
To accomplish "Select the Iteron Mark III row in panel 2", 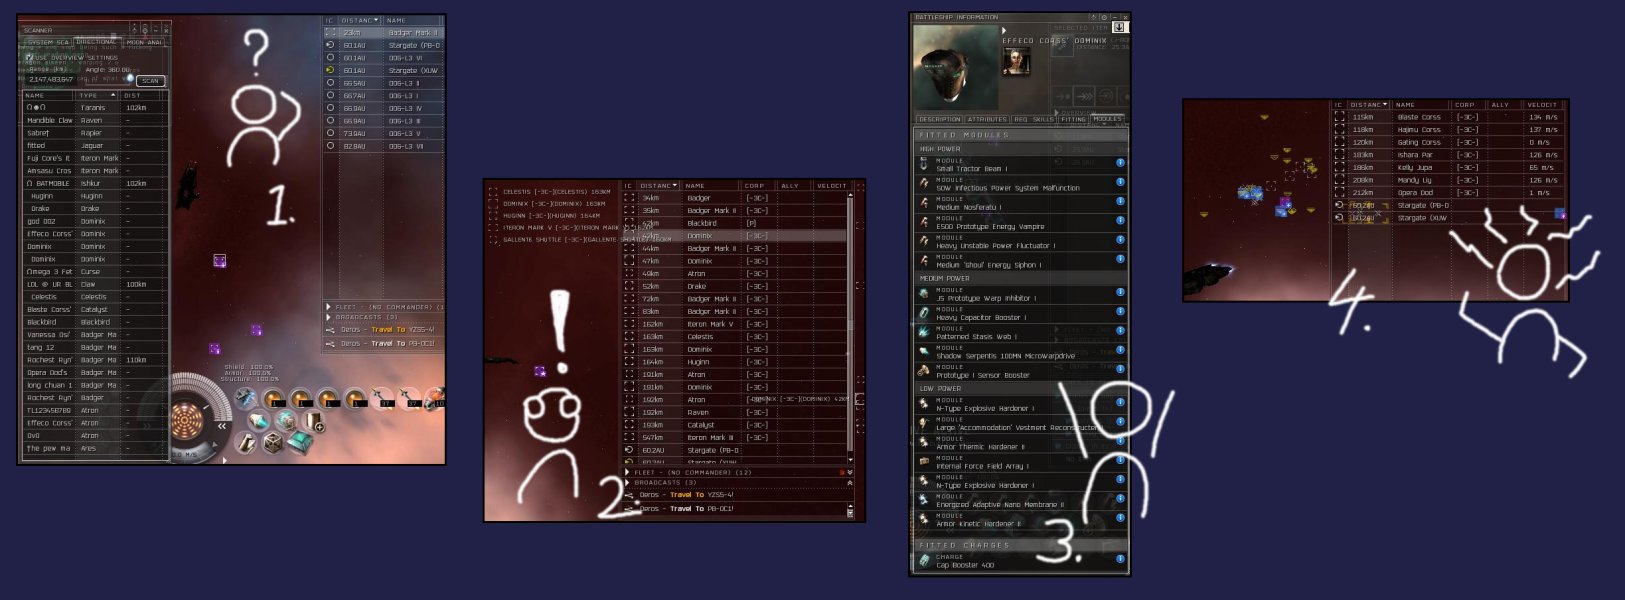I will coord(735,437).
